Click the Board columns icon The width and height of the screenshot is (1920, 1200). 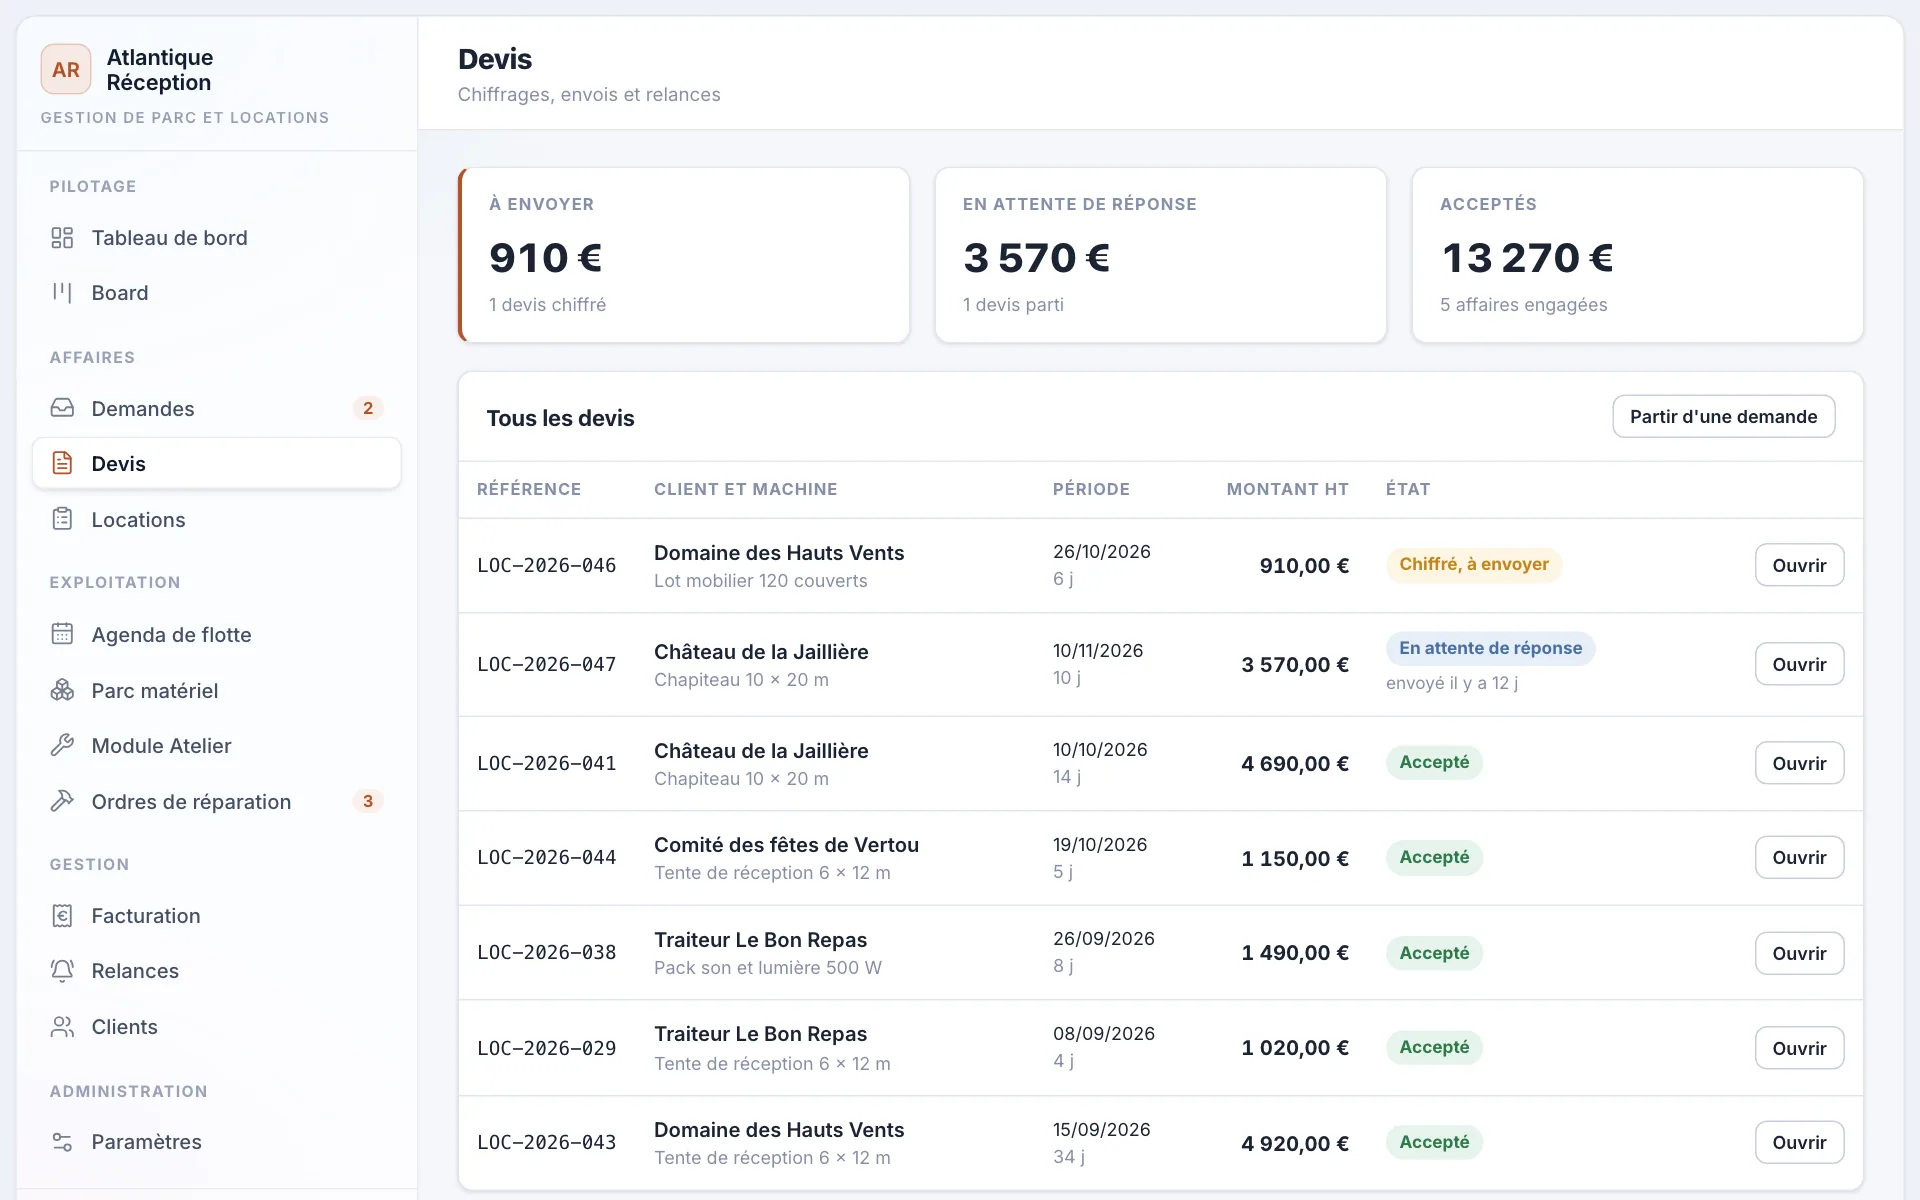62,293
